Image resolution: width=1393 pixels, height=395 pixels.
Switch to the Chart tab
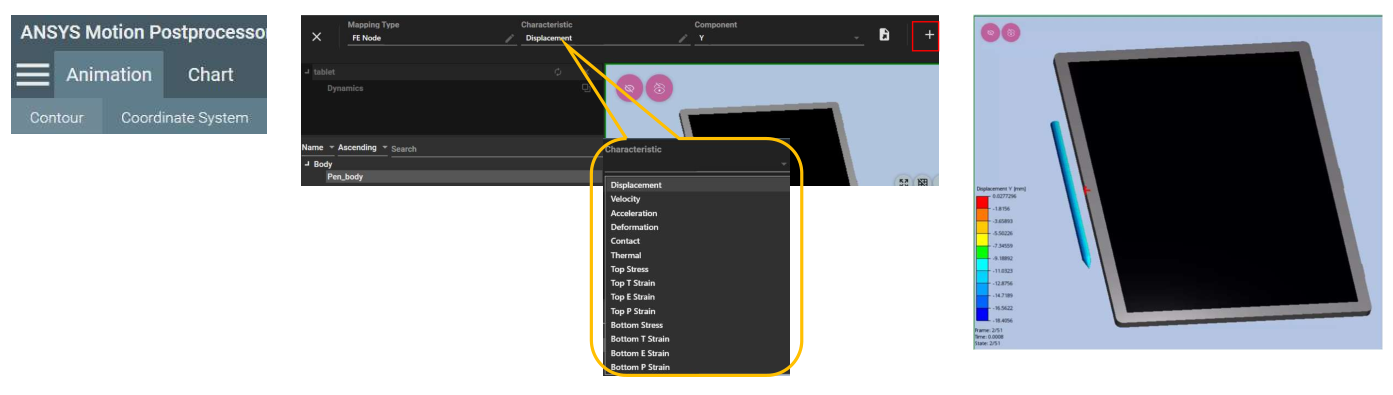(211, 75)
